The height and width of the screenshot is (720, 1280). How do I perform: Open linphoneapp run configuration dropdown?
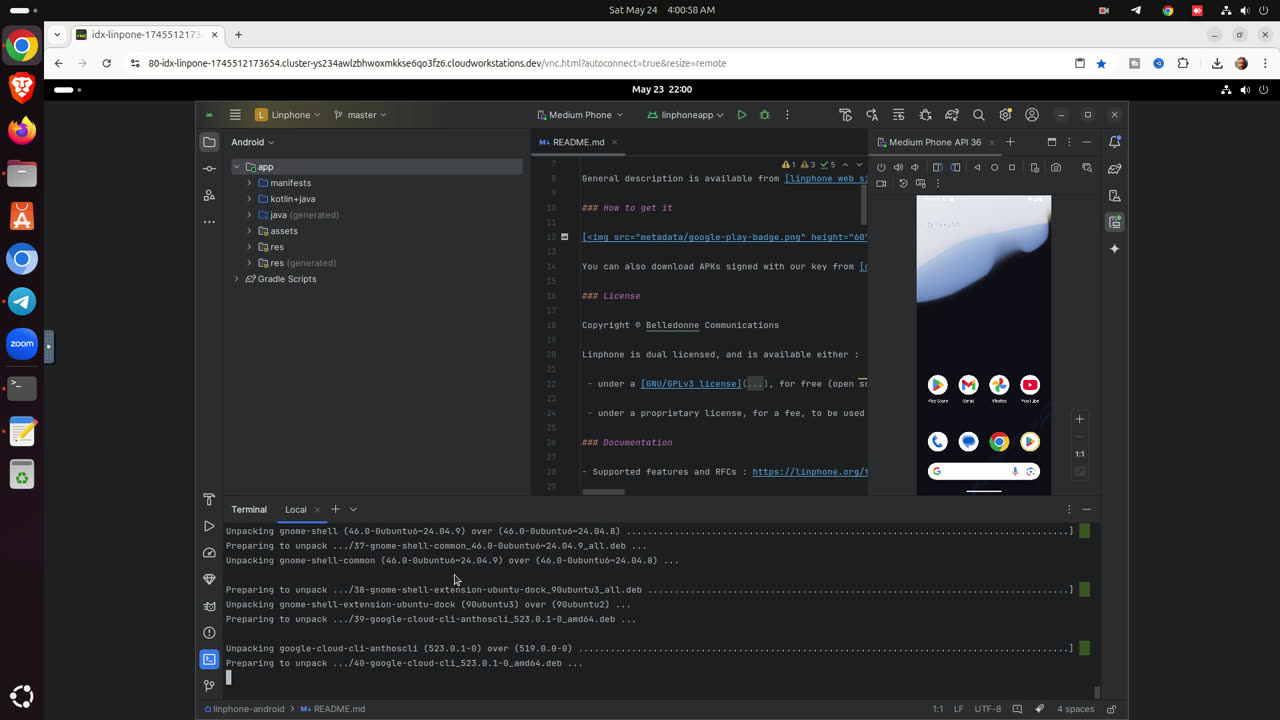686,115
